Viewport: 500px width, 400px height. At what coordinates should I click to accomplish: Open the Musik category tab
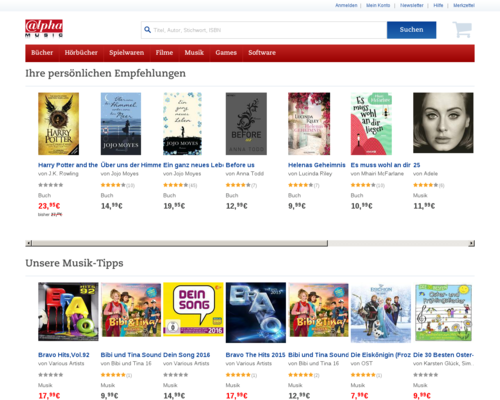click(194, 53)
